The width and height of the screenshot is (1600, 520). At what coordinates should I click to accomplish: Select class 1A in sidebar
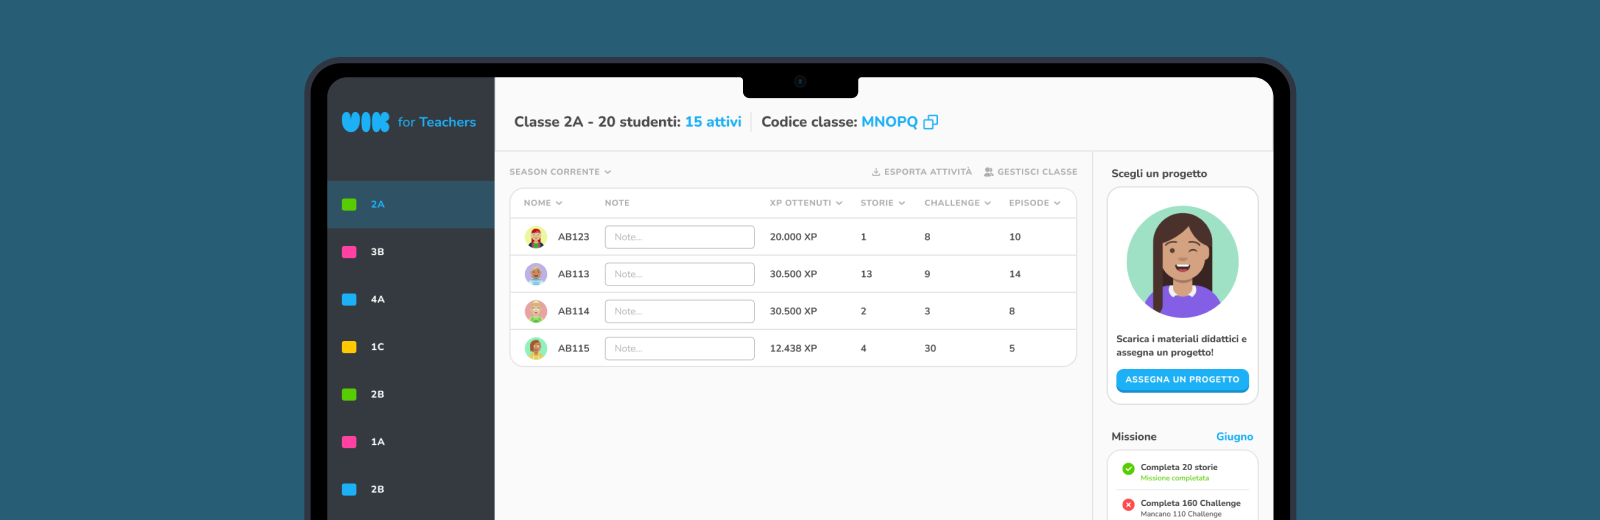(x=411, y=441)
